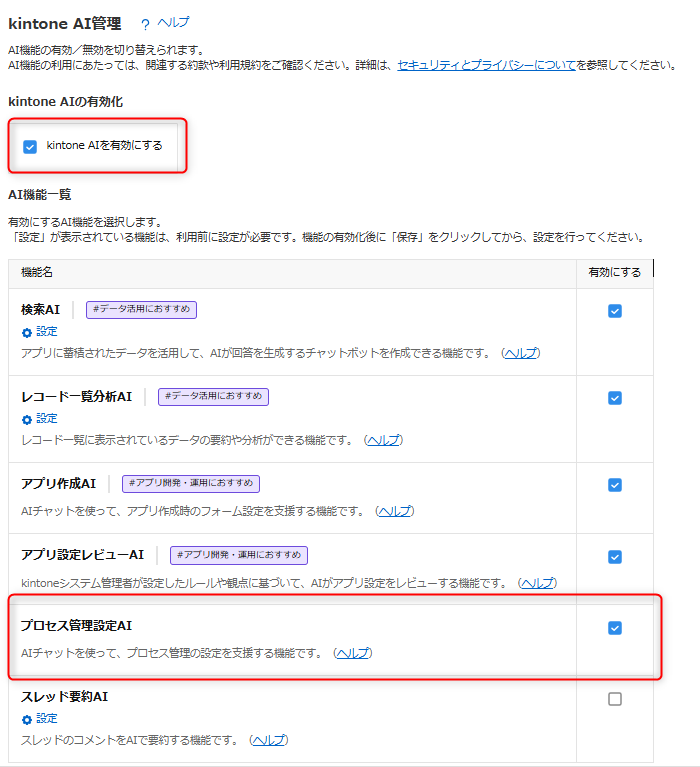This screenshot has width=700, height=767.
Task: Toggle the アプリ設定レビューAI enable checkbox
Action: [615, 557]
